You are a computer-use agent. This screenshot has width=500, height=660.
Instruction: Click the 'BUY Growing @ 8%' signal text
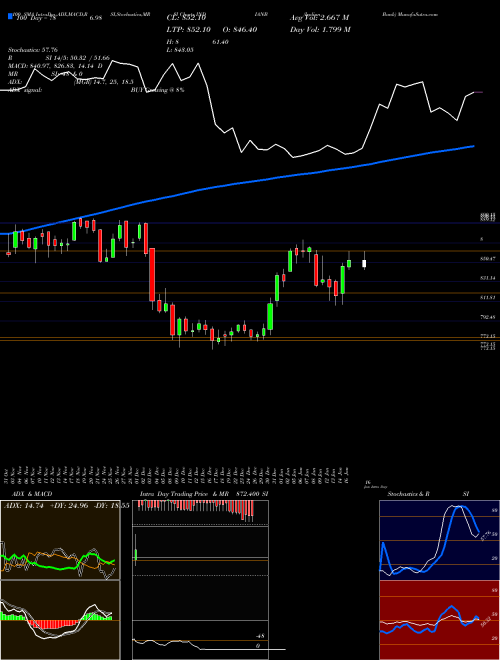click(x=157, y=90)
